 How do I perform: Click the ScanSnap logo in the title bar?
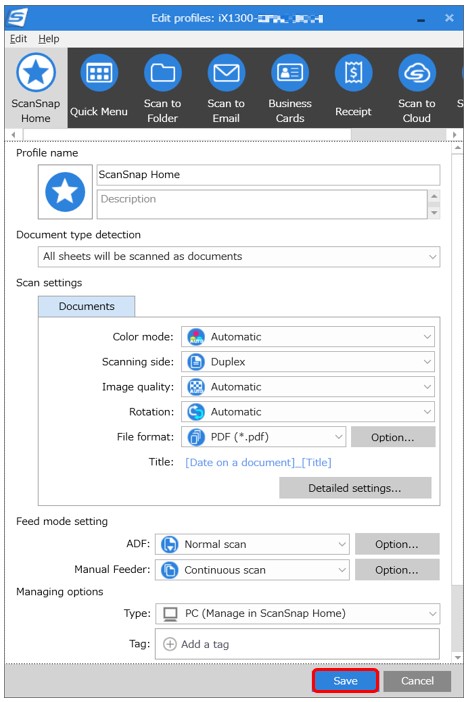pos(18,17)
